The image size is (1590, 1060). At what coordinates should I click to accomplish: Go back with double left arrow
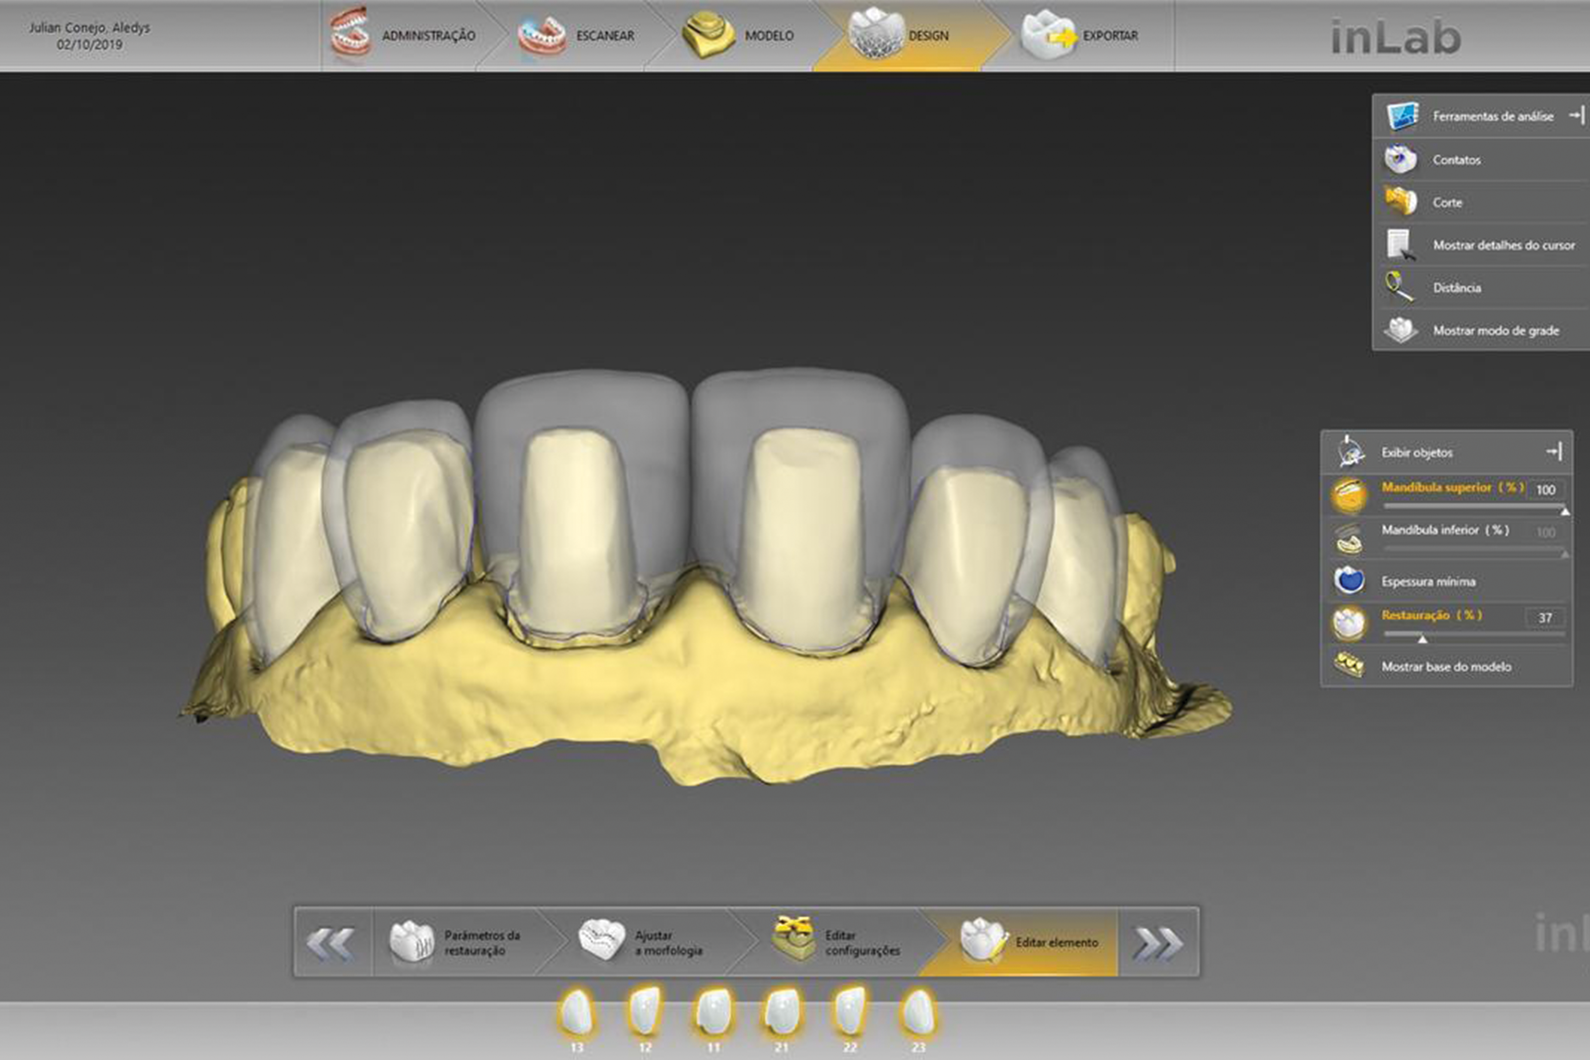pyautogui.click(x=331, y=943)
